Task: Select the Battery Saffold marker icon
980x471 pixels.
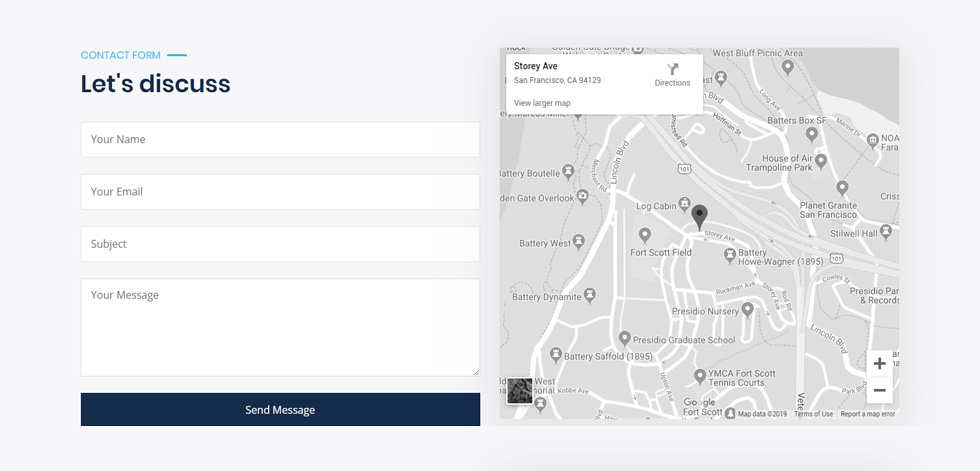Action: [555, 355]
